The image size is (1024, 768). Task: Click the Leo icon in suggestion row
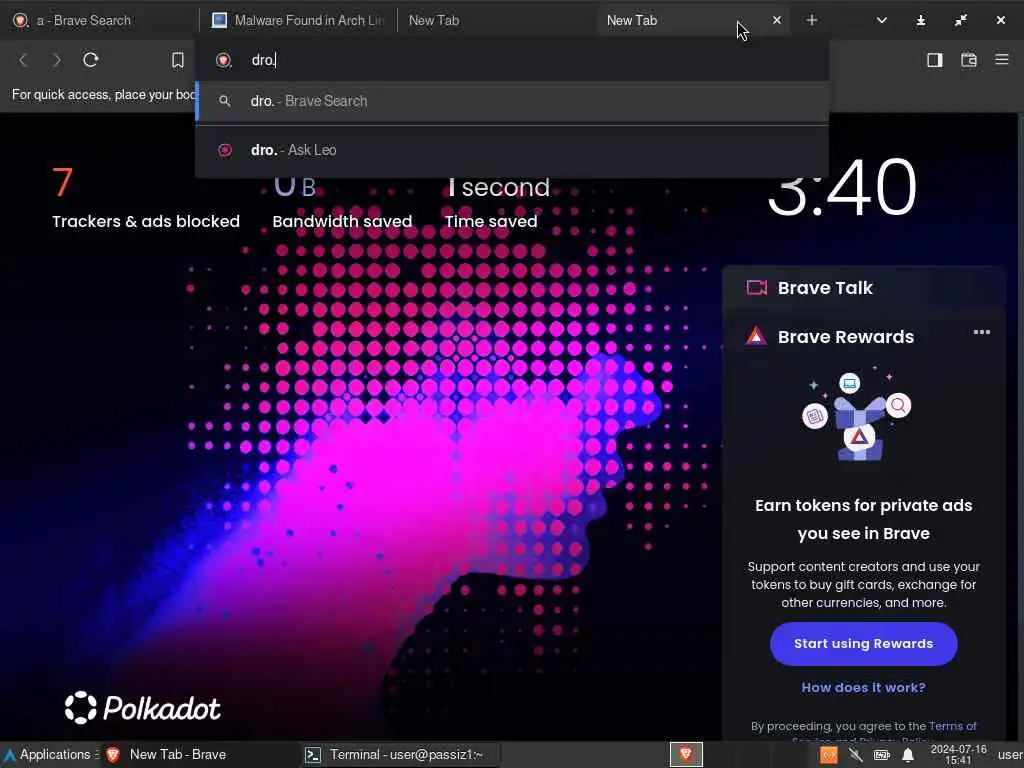225,150
